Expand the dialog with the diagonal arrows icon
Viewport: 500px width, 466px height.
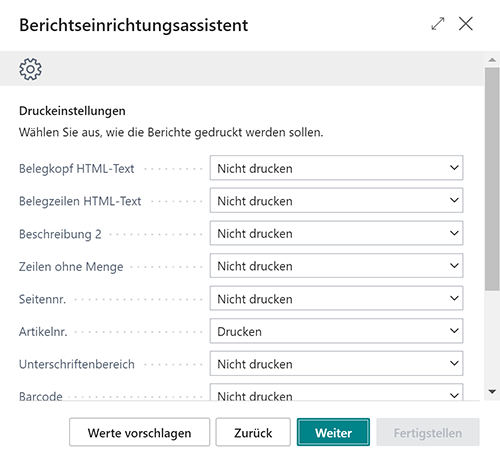438,24
